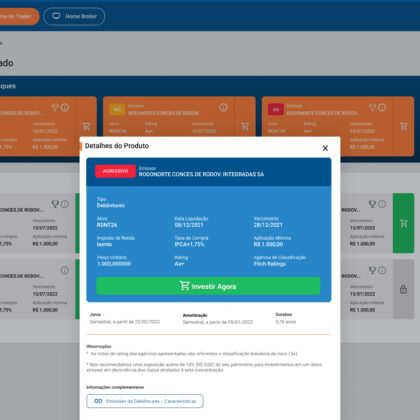Click the agency name Fitch Ratings
The image size is (420, 420).
tap(270, 264)
